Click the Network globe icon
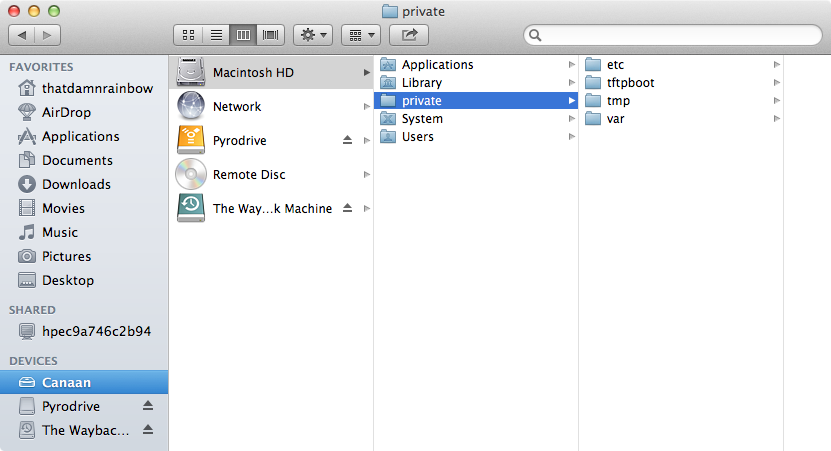The image size is (831, 451). (x=191, y=106)
